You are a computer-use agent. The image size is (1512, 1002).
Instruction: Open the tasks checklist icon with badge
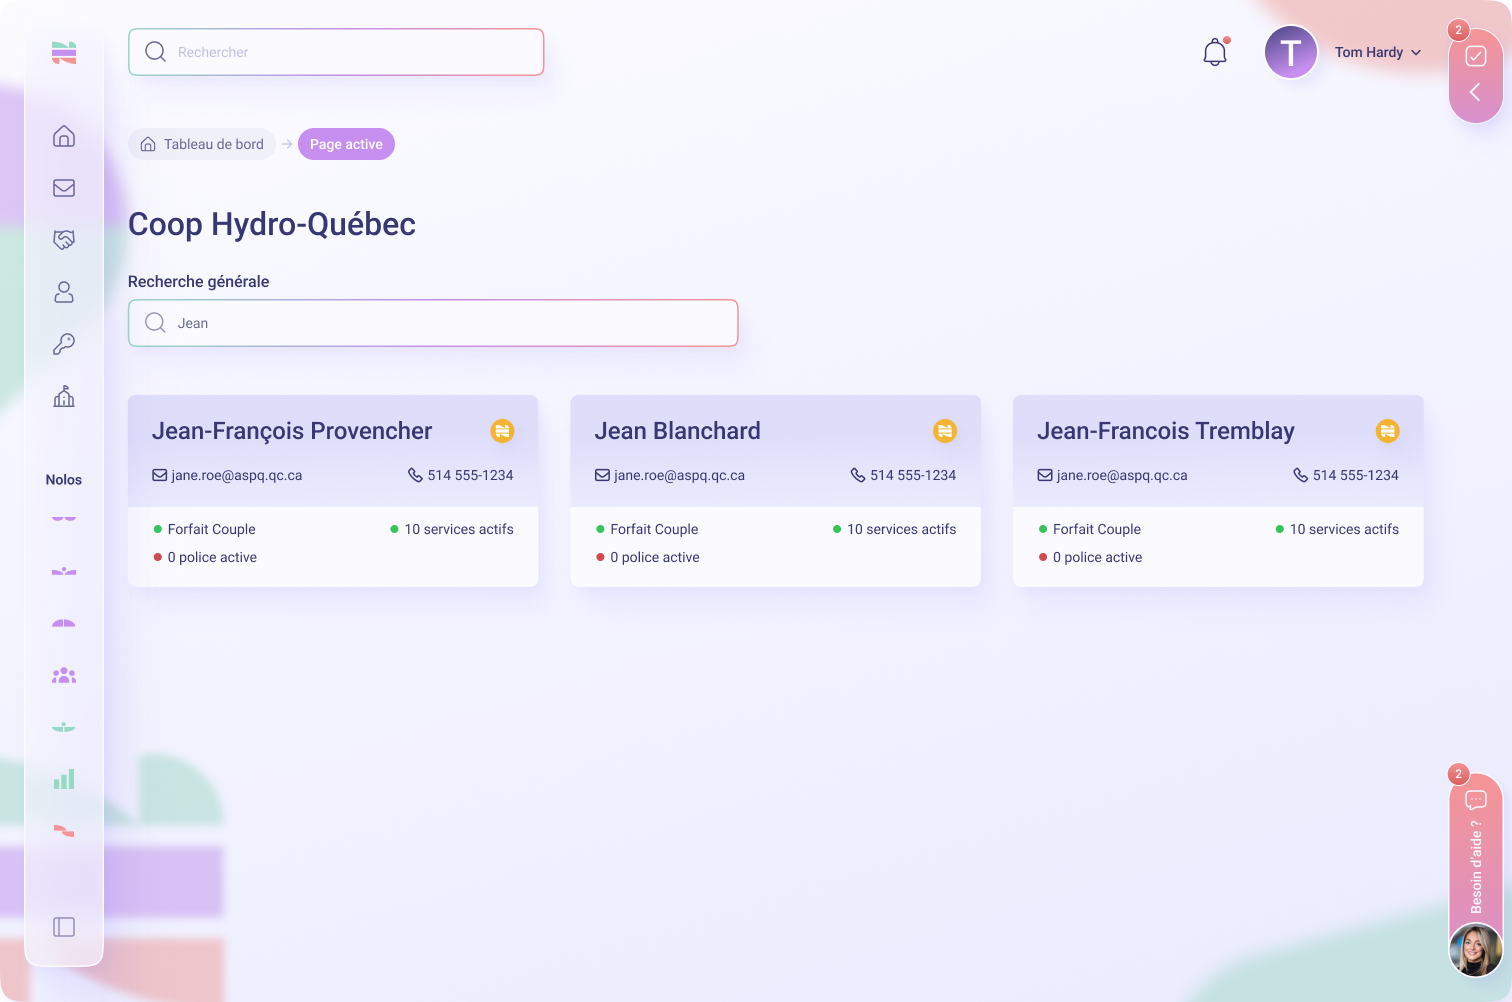tap(1476, 56)
